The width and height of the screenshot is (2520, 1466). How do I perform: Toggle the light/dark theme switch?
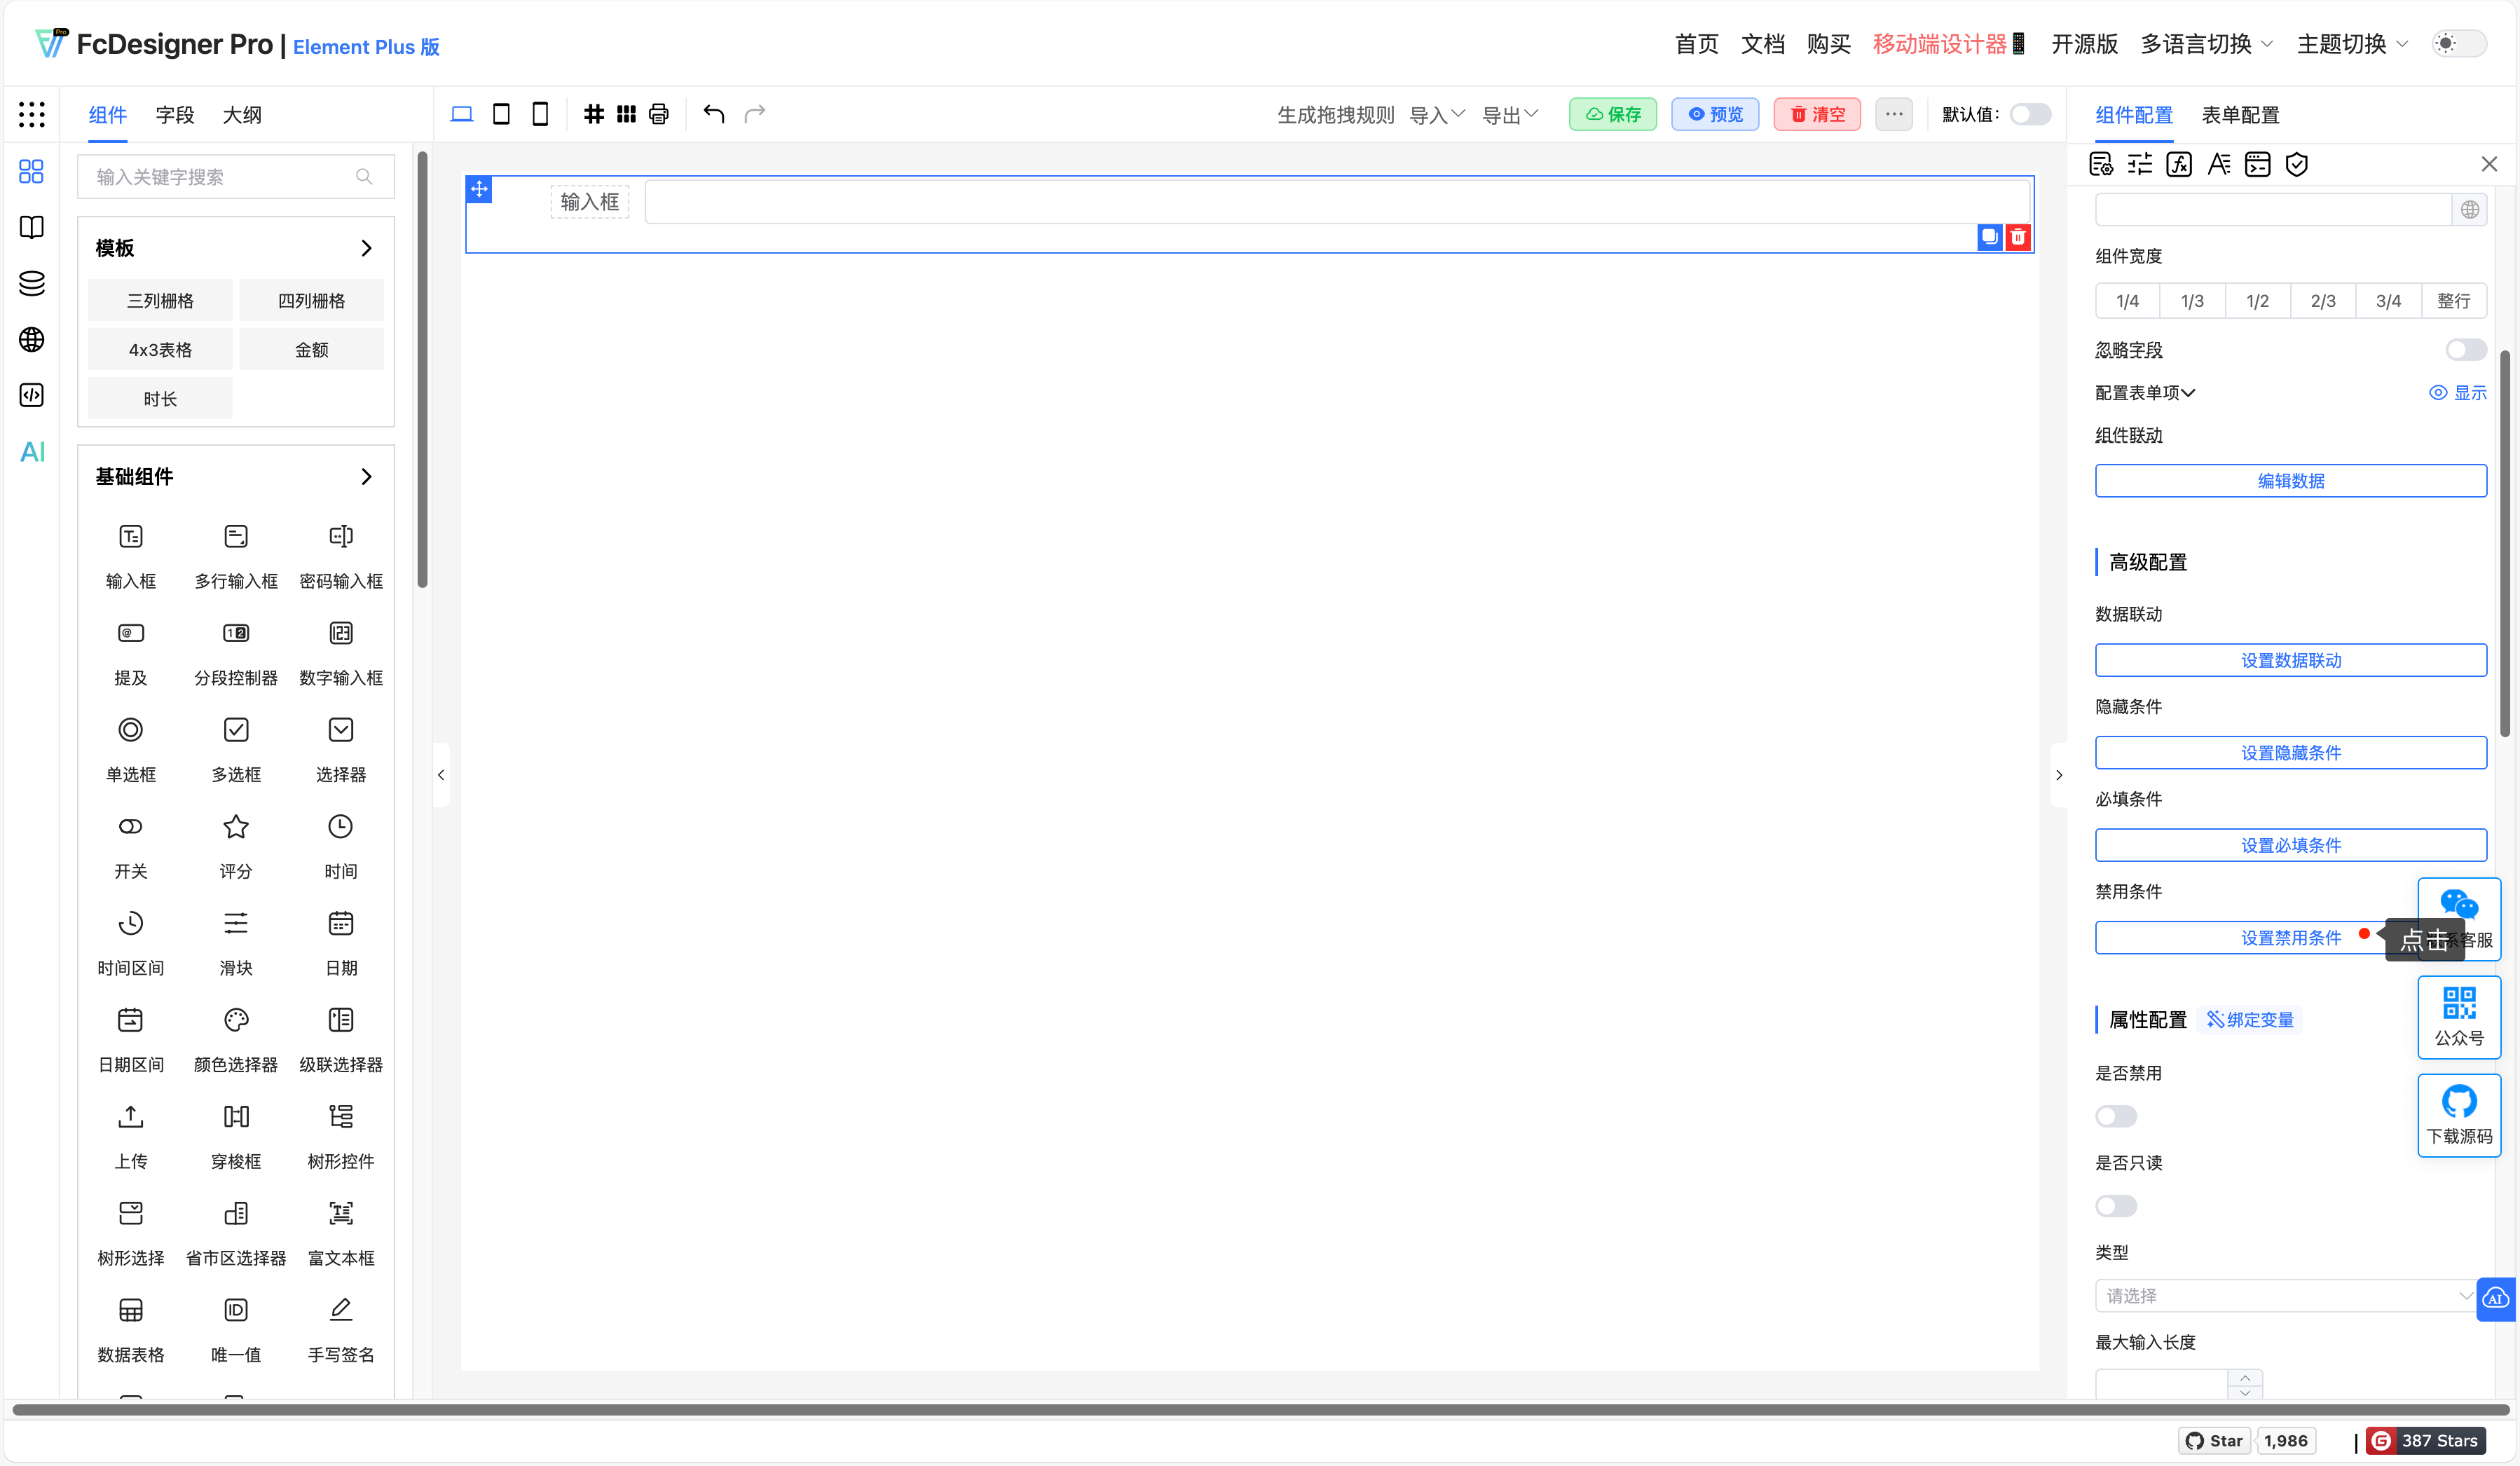click(x=2458, y=44)
